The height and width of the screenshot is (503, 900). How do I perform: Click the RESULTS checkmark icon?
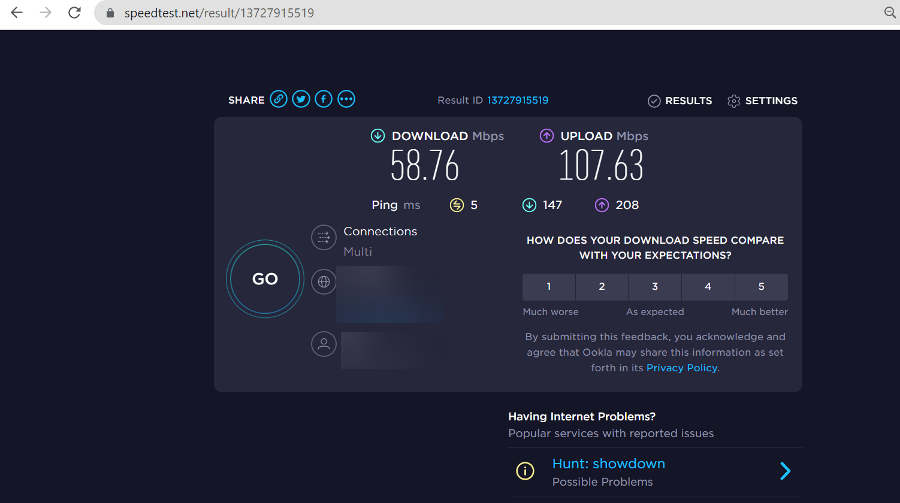click(654, 101)
